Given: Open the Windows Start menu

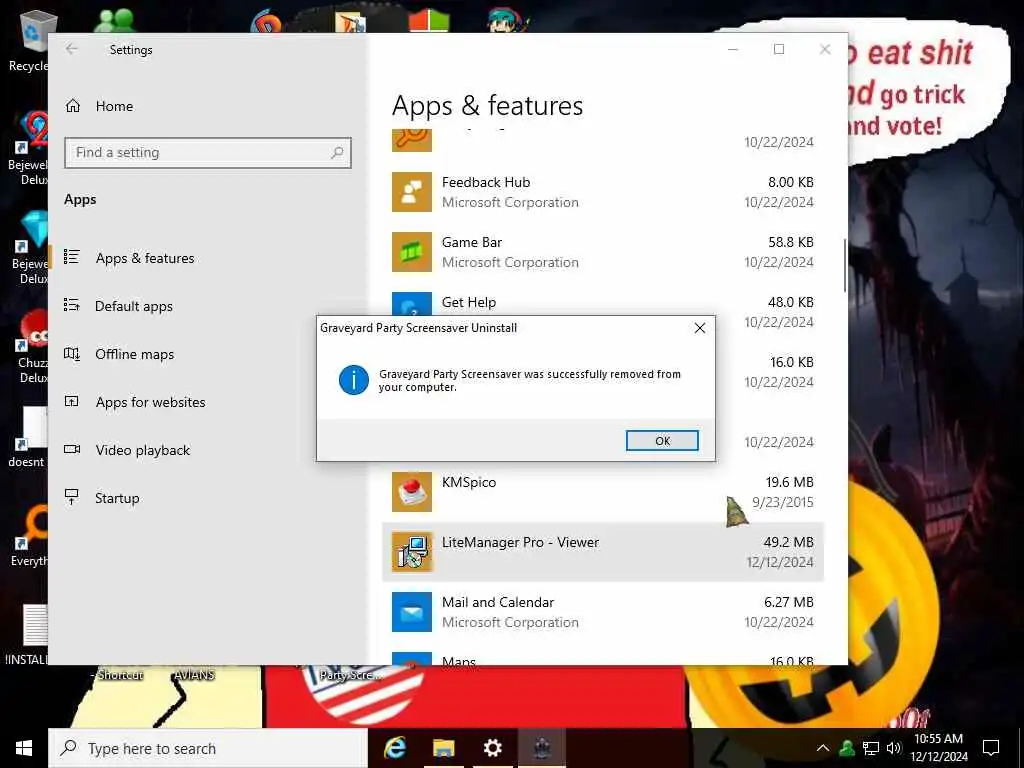Looking at the screenshot, I should point(24,748).
